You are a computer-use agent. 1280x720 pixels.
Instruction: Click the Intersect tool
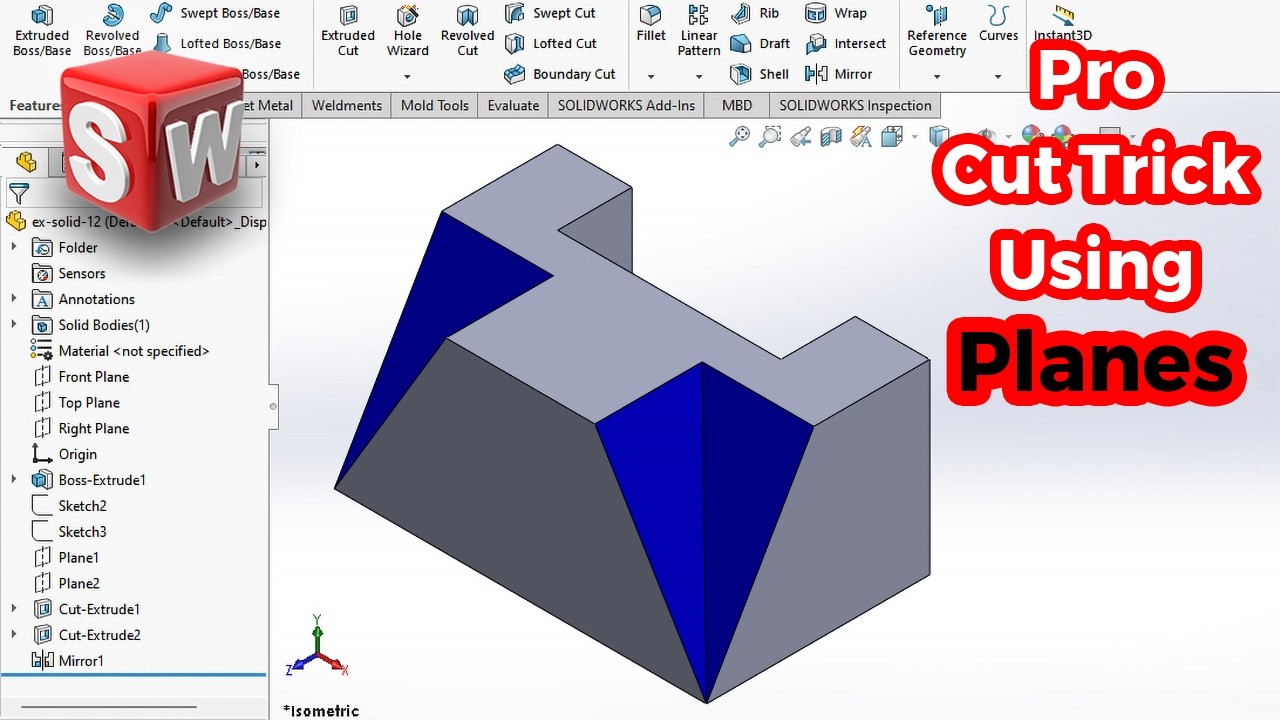[x=846, y=43]
